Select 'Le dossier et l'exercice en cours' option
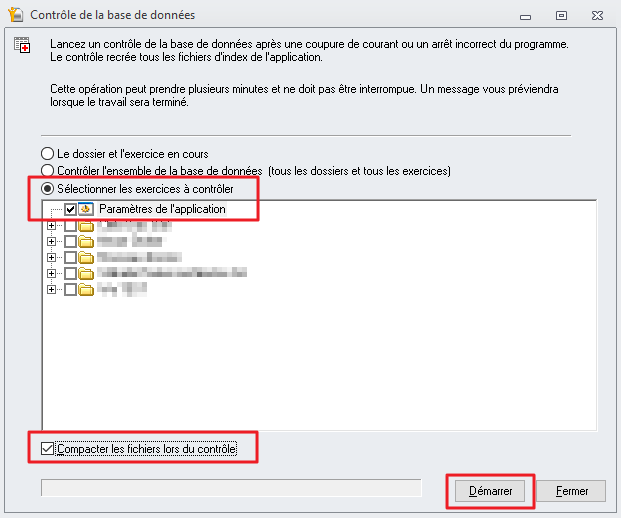621x518 pixels. tap(47, 154)
